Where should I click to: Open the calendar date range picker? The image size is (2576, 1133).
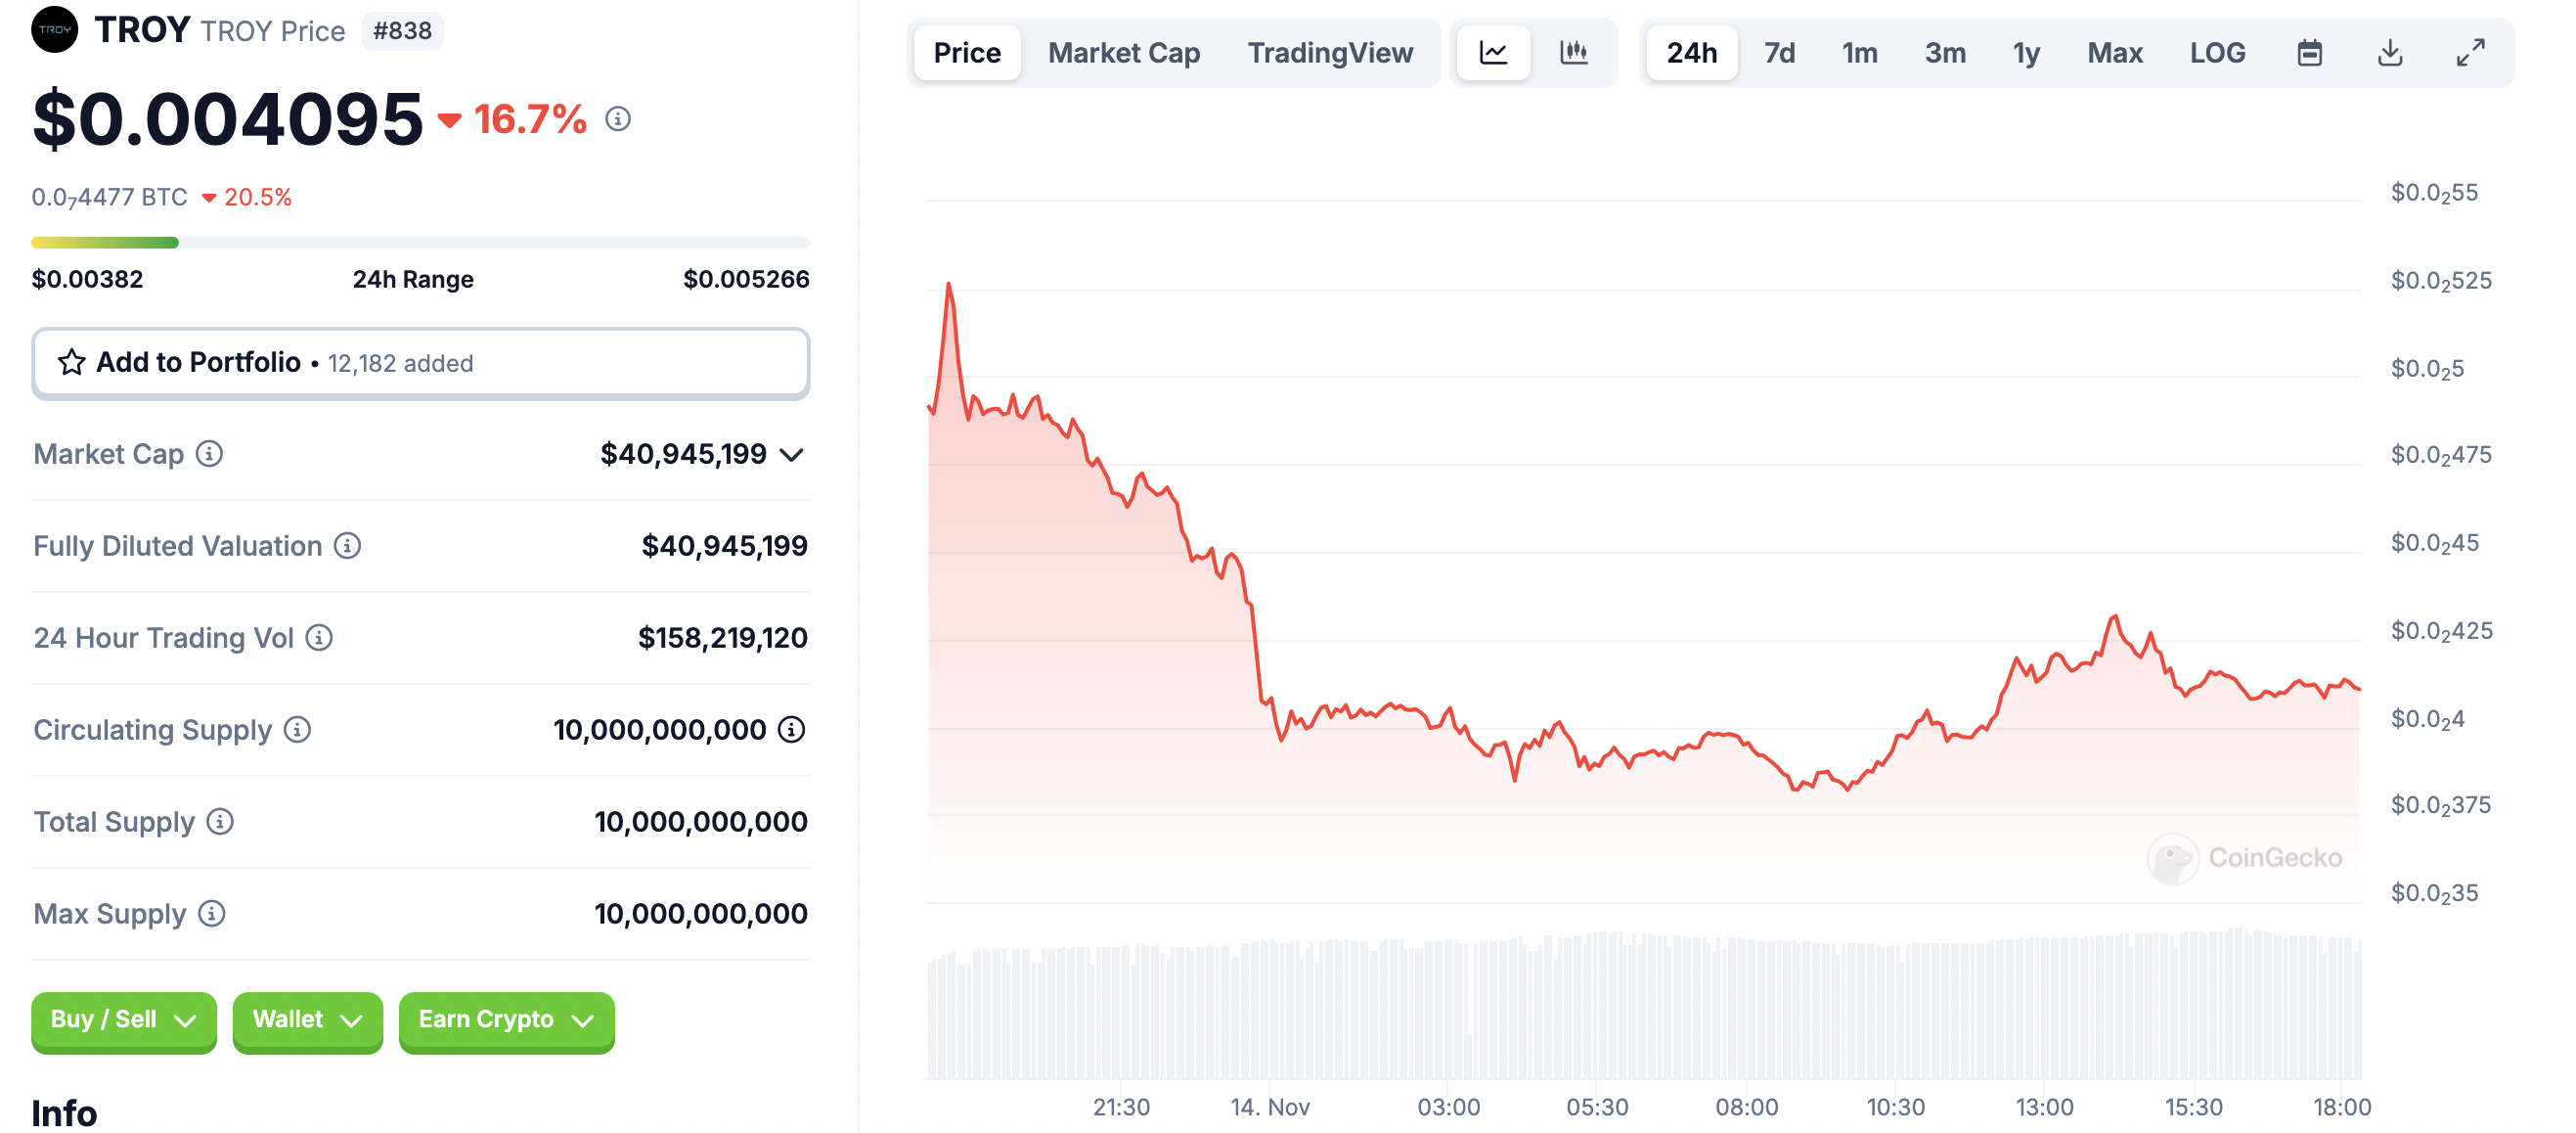[2309, 53]
